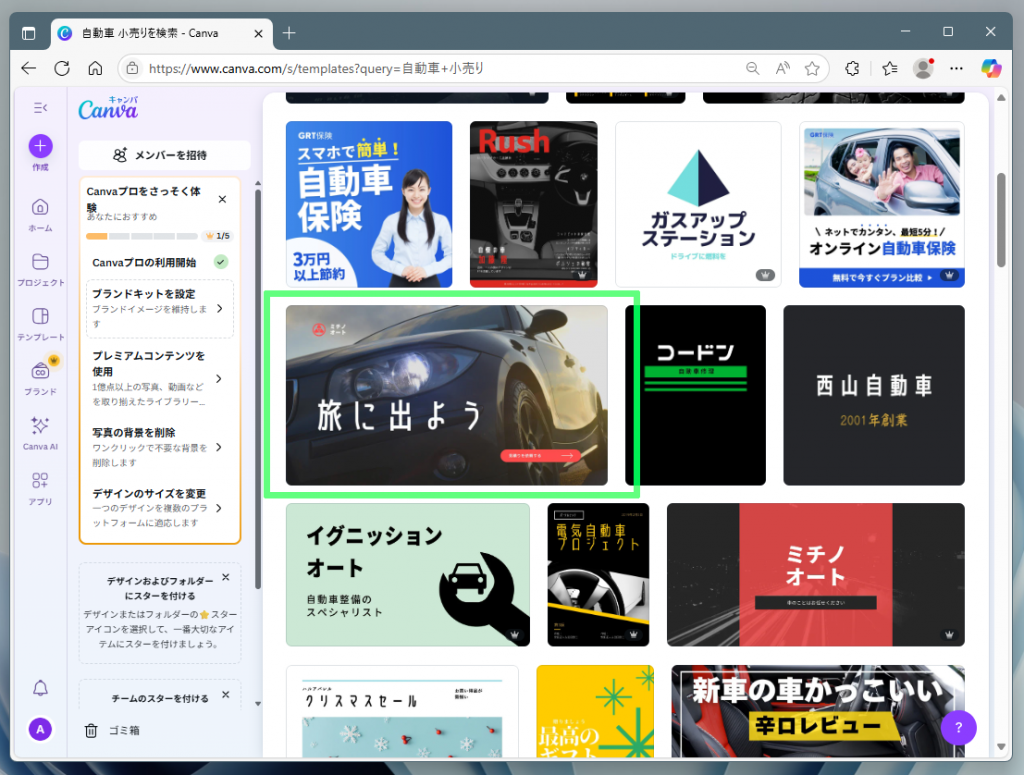Viewport: 1024px width, 775px height.
Task: Click the Canvaプロ 1/5 progress bar
Action: [x=150, y=237]
